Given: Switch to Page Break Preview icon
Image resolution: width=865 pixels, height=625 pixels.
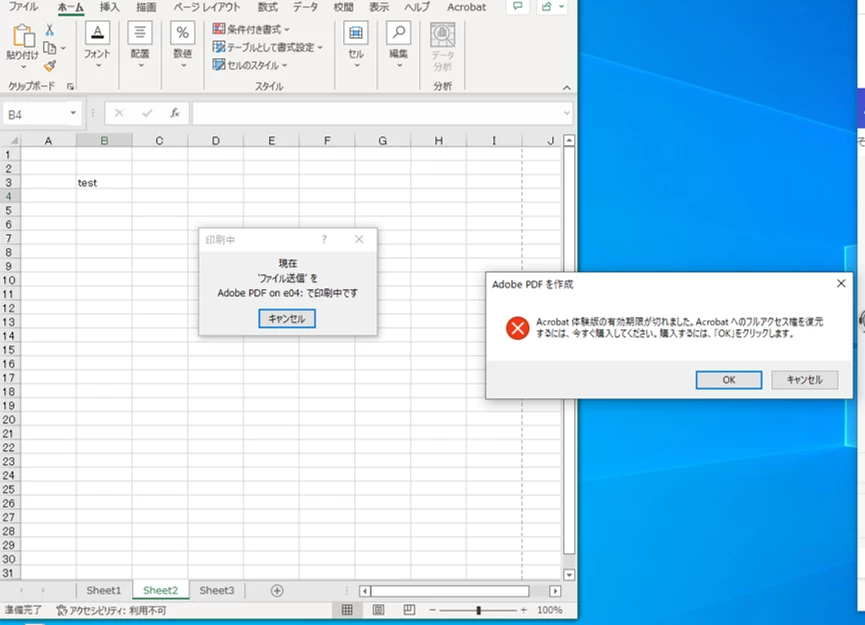Looking at the screenshot, I should 409,610.
